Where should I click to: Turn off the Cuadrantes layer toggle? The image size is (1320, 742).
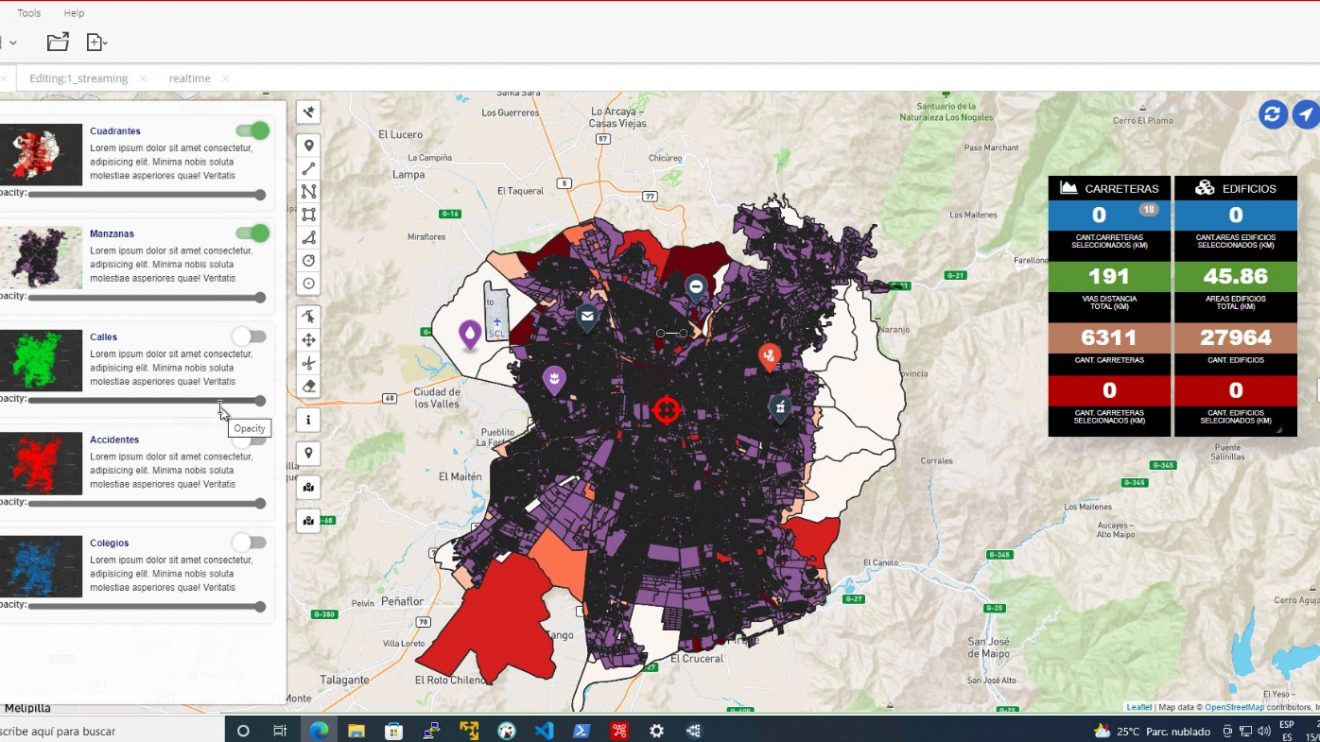coord(252,131)
